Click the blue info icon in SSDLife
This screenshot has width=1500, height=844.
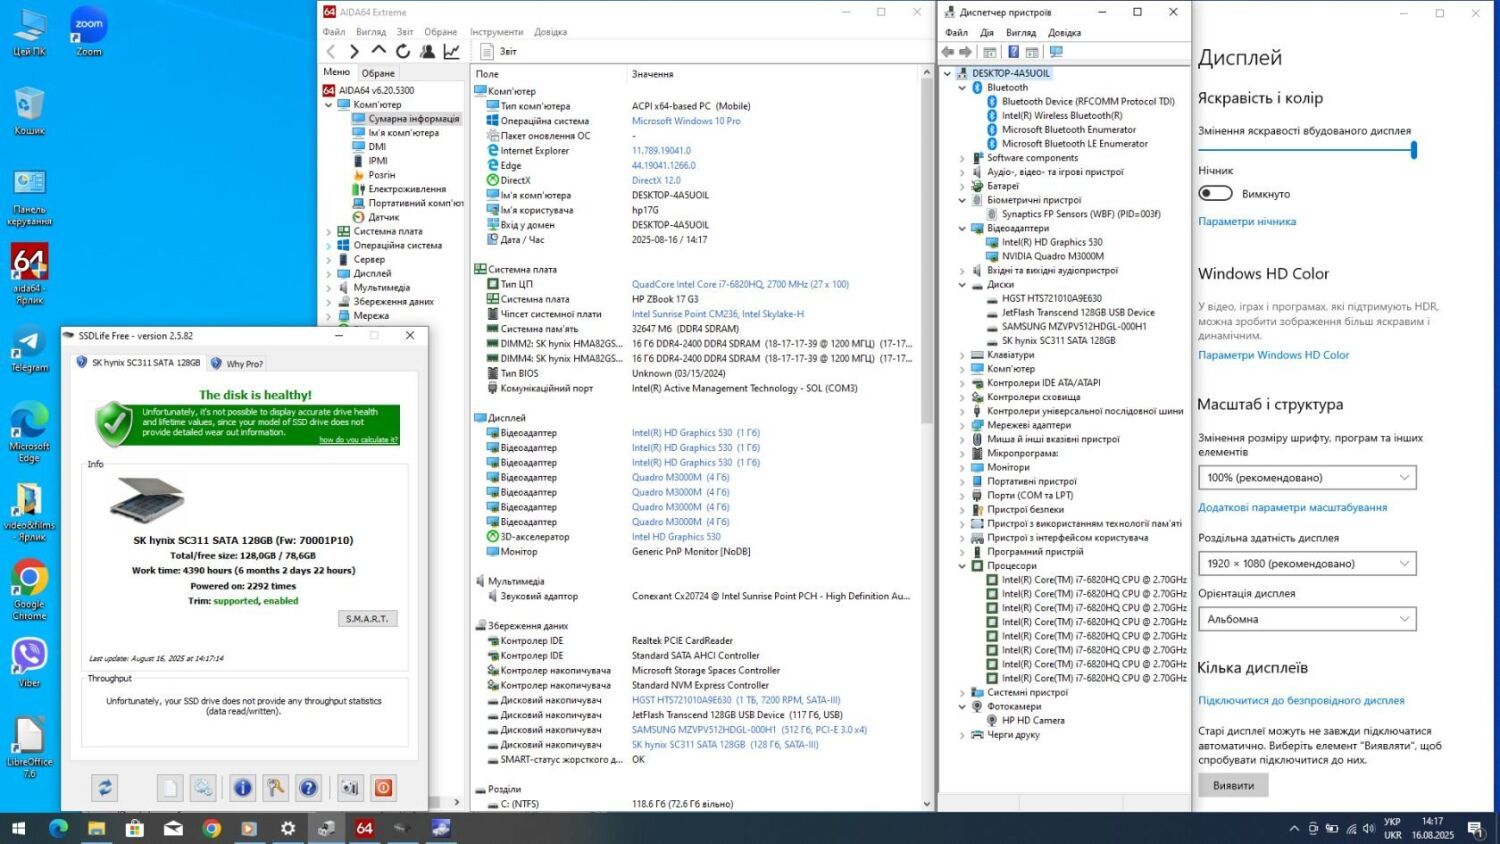click(x=242, y=788)
